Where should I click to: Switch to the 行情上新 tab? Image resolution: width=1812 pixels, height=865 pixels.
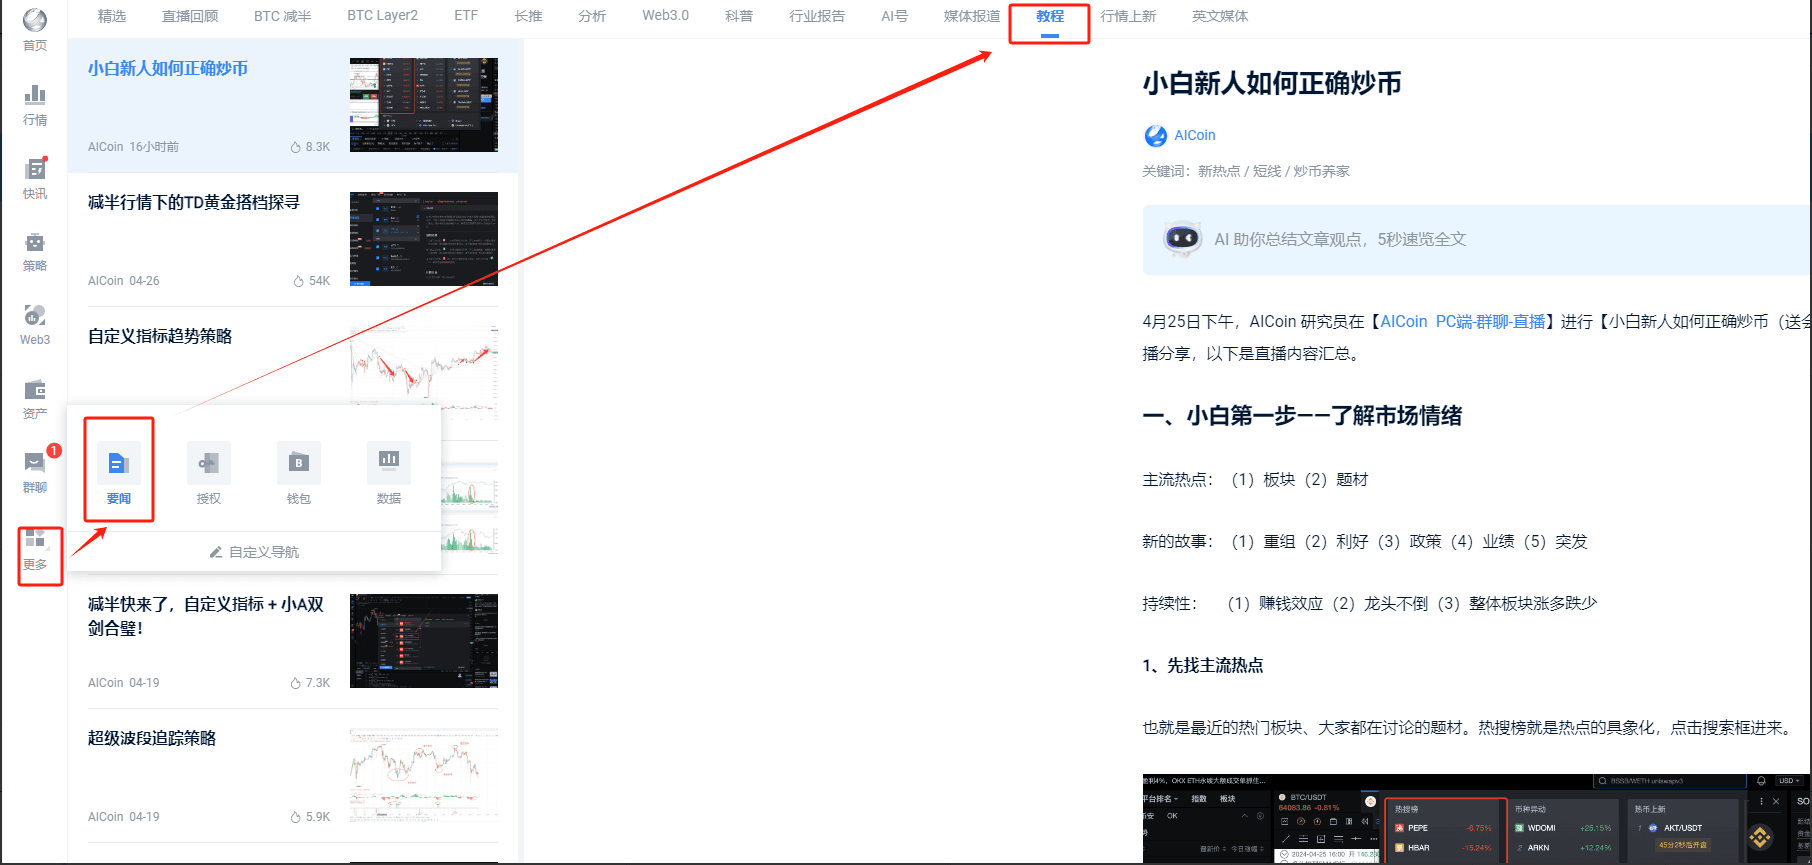tap(1128, 16)
